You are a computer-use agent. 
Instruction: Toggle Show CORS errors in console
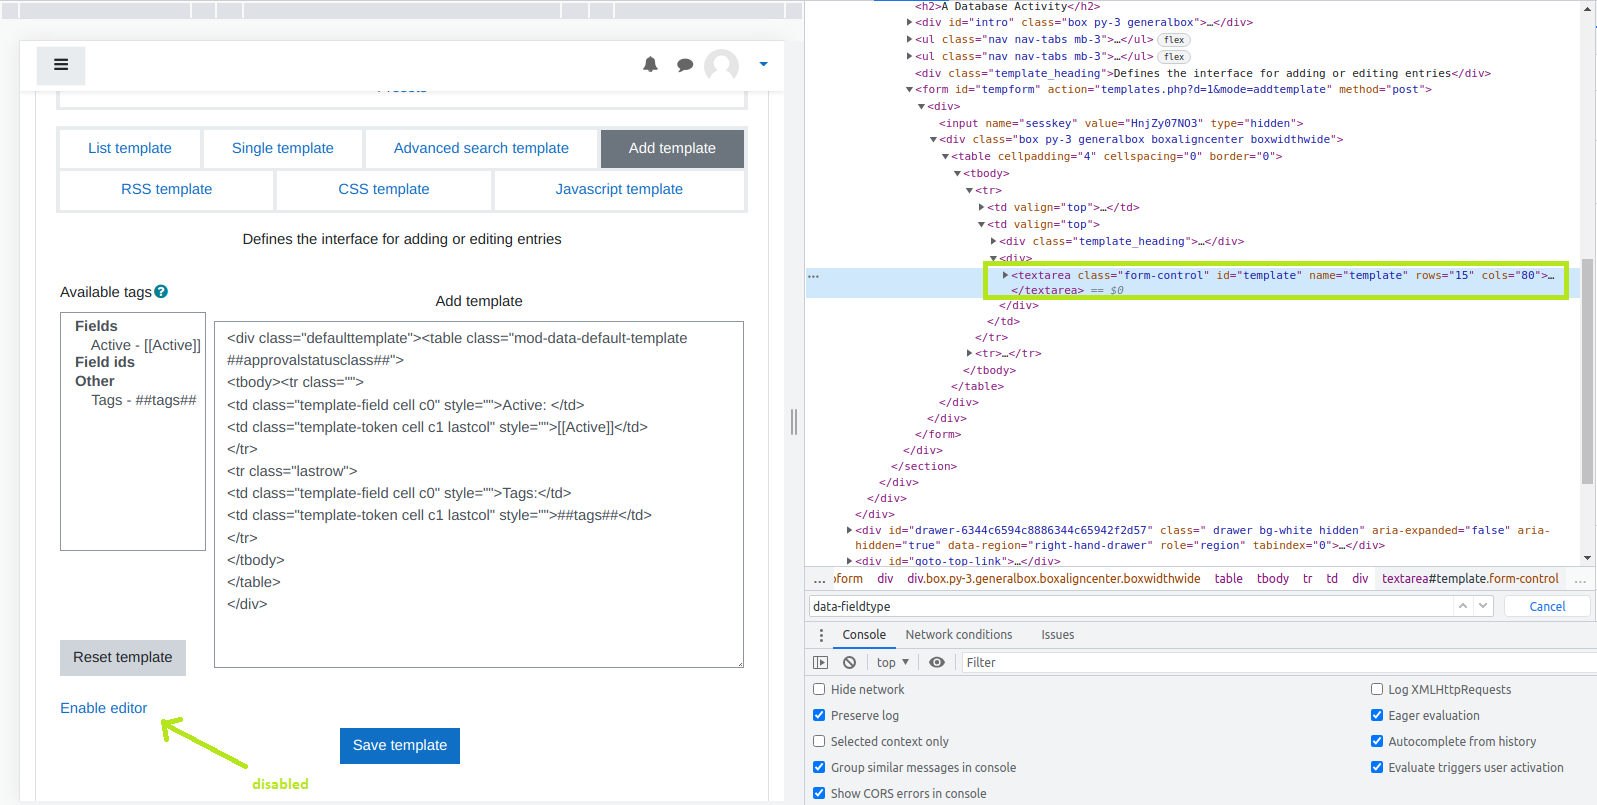[x=819, y=793]
